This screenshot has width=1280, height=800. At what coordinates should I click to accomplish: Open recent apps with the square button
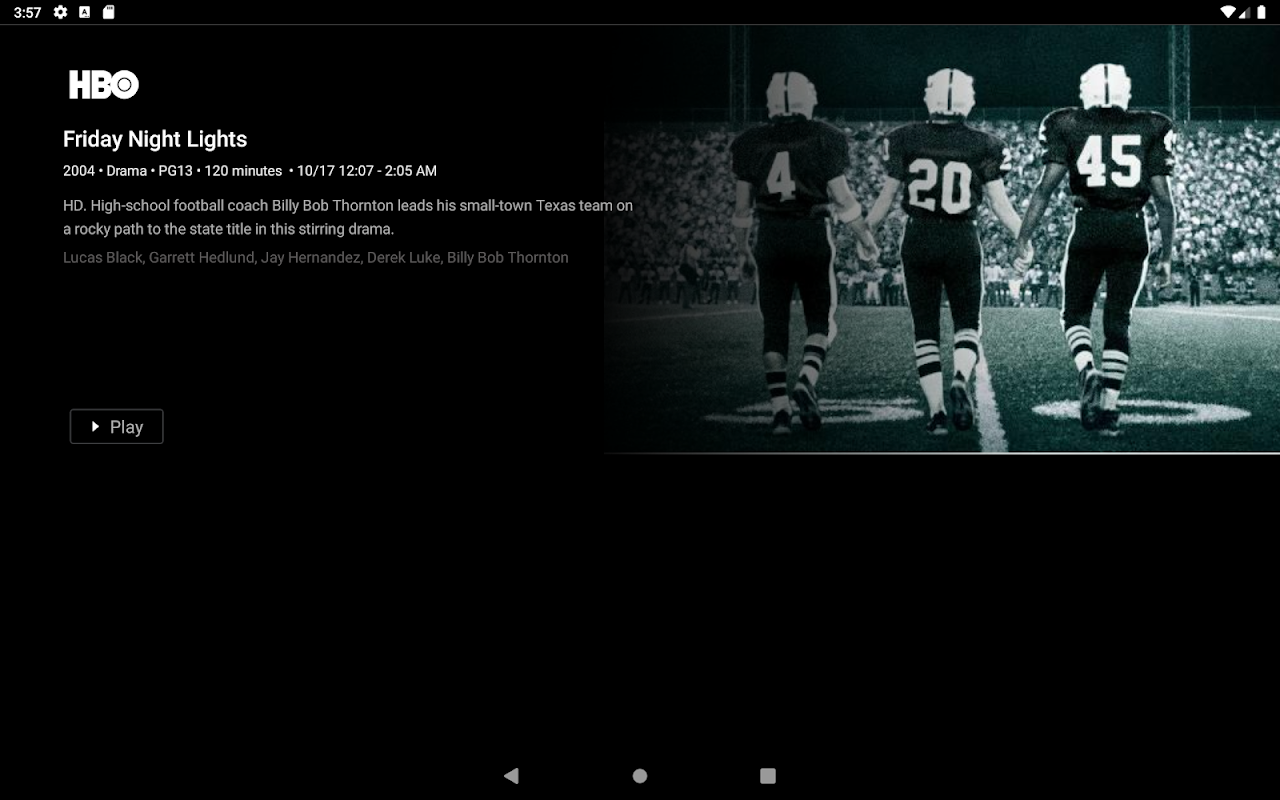coord(768,775)
